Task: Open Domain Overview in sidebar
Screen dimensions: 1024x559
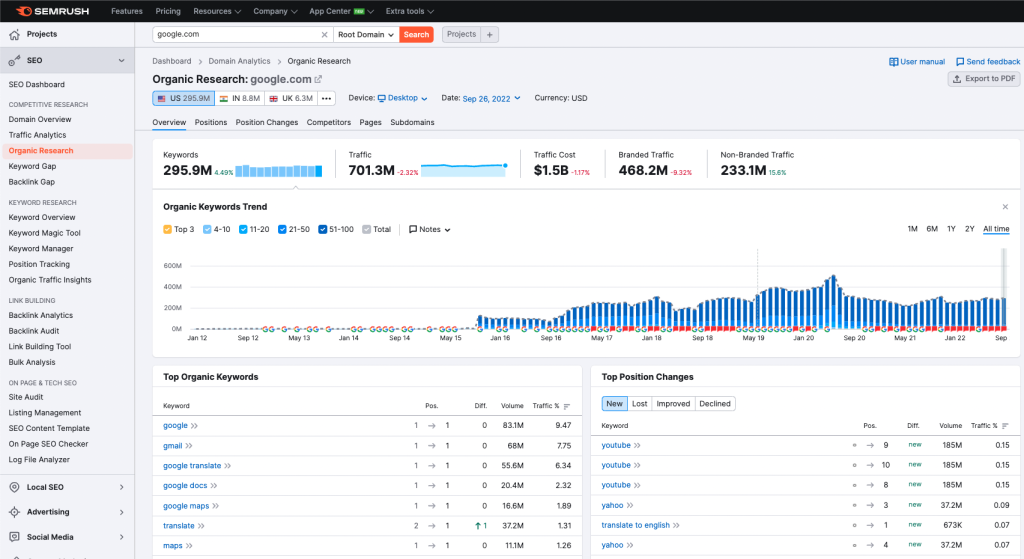Action: point(40,120)
